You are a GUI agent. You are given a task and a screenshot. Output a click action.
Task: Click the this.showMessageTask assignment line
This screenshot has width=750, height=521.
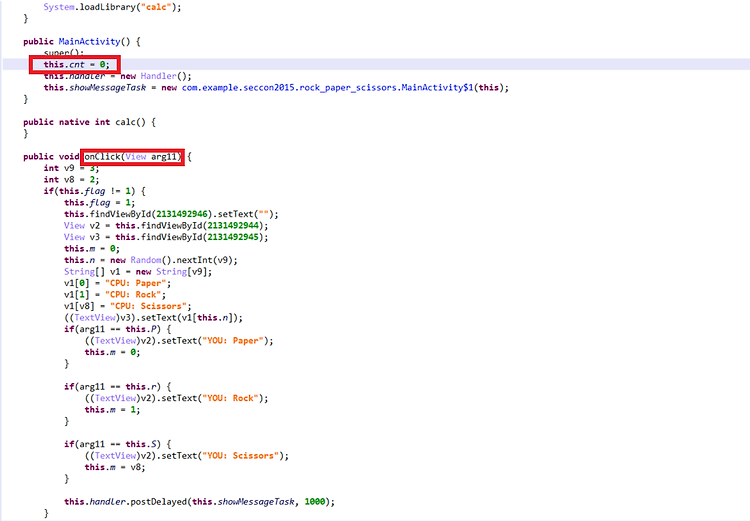(276, 88)
